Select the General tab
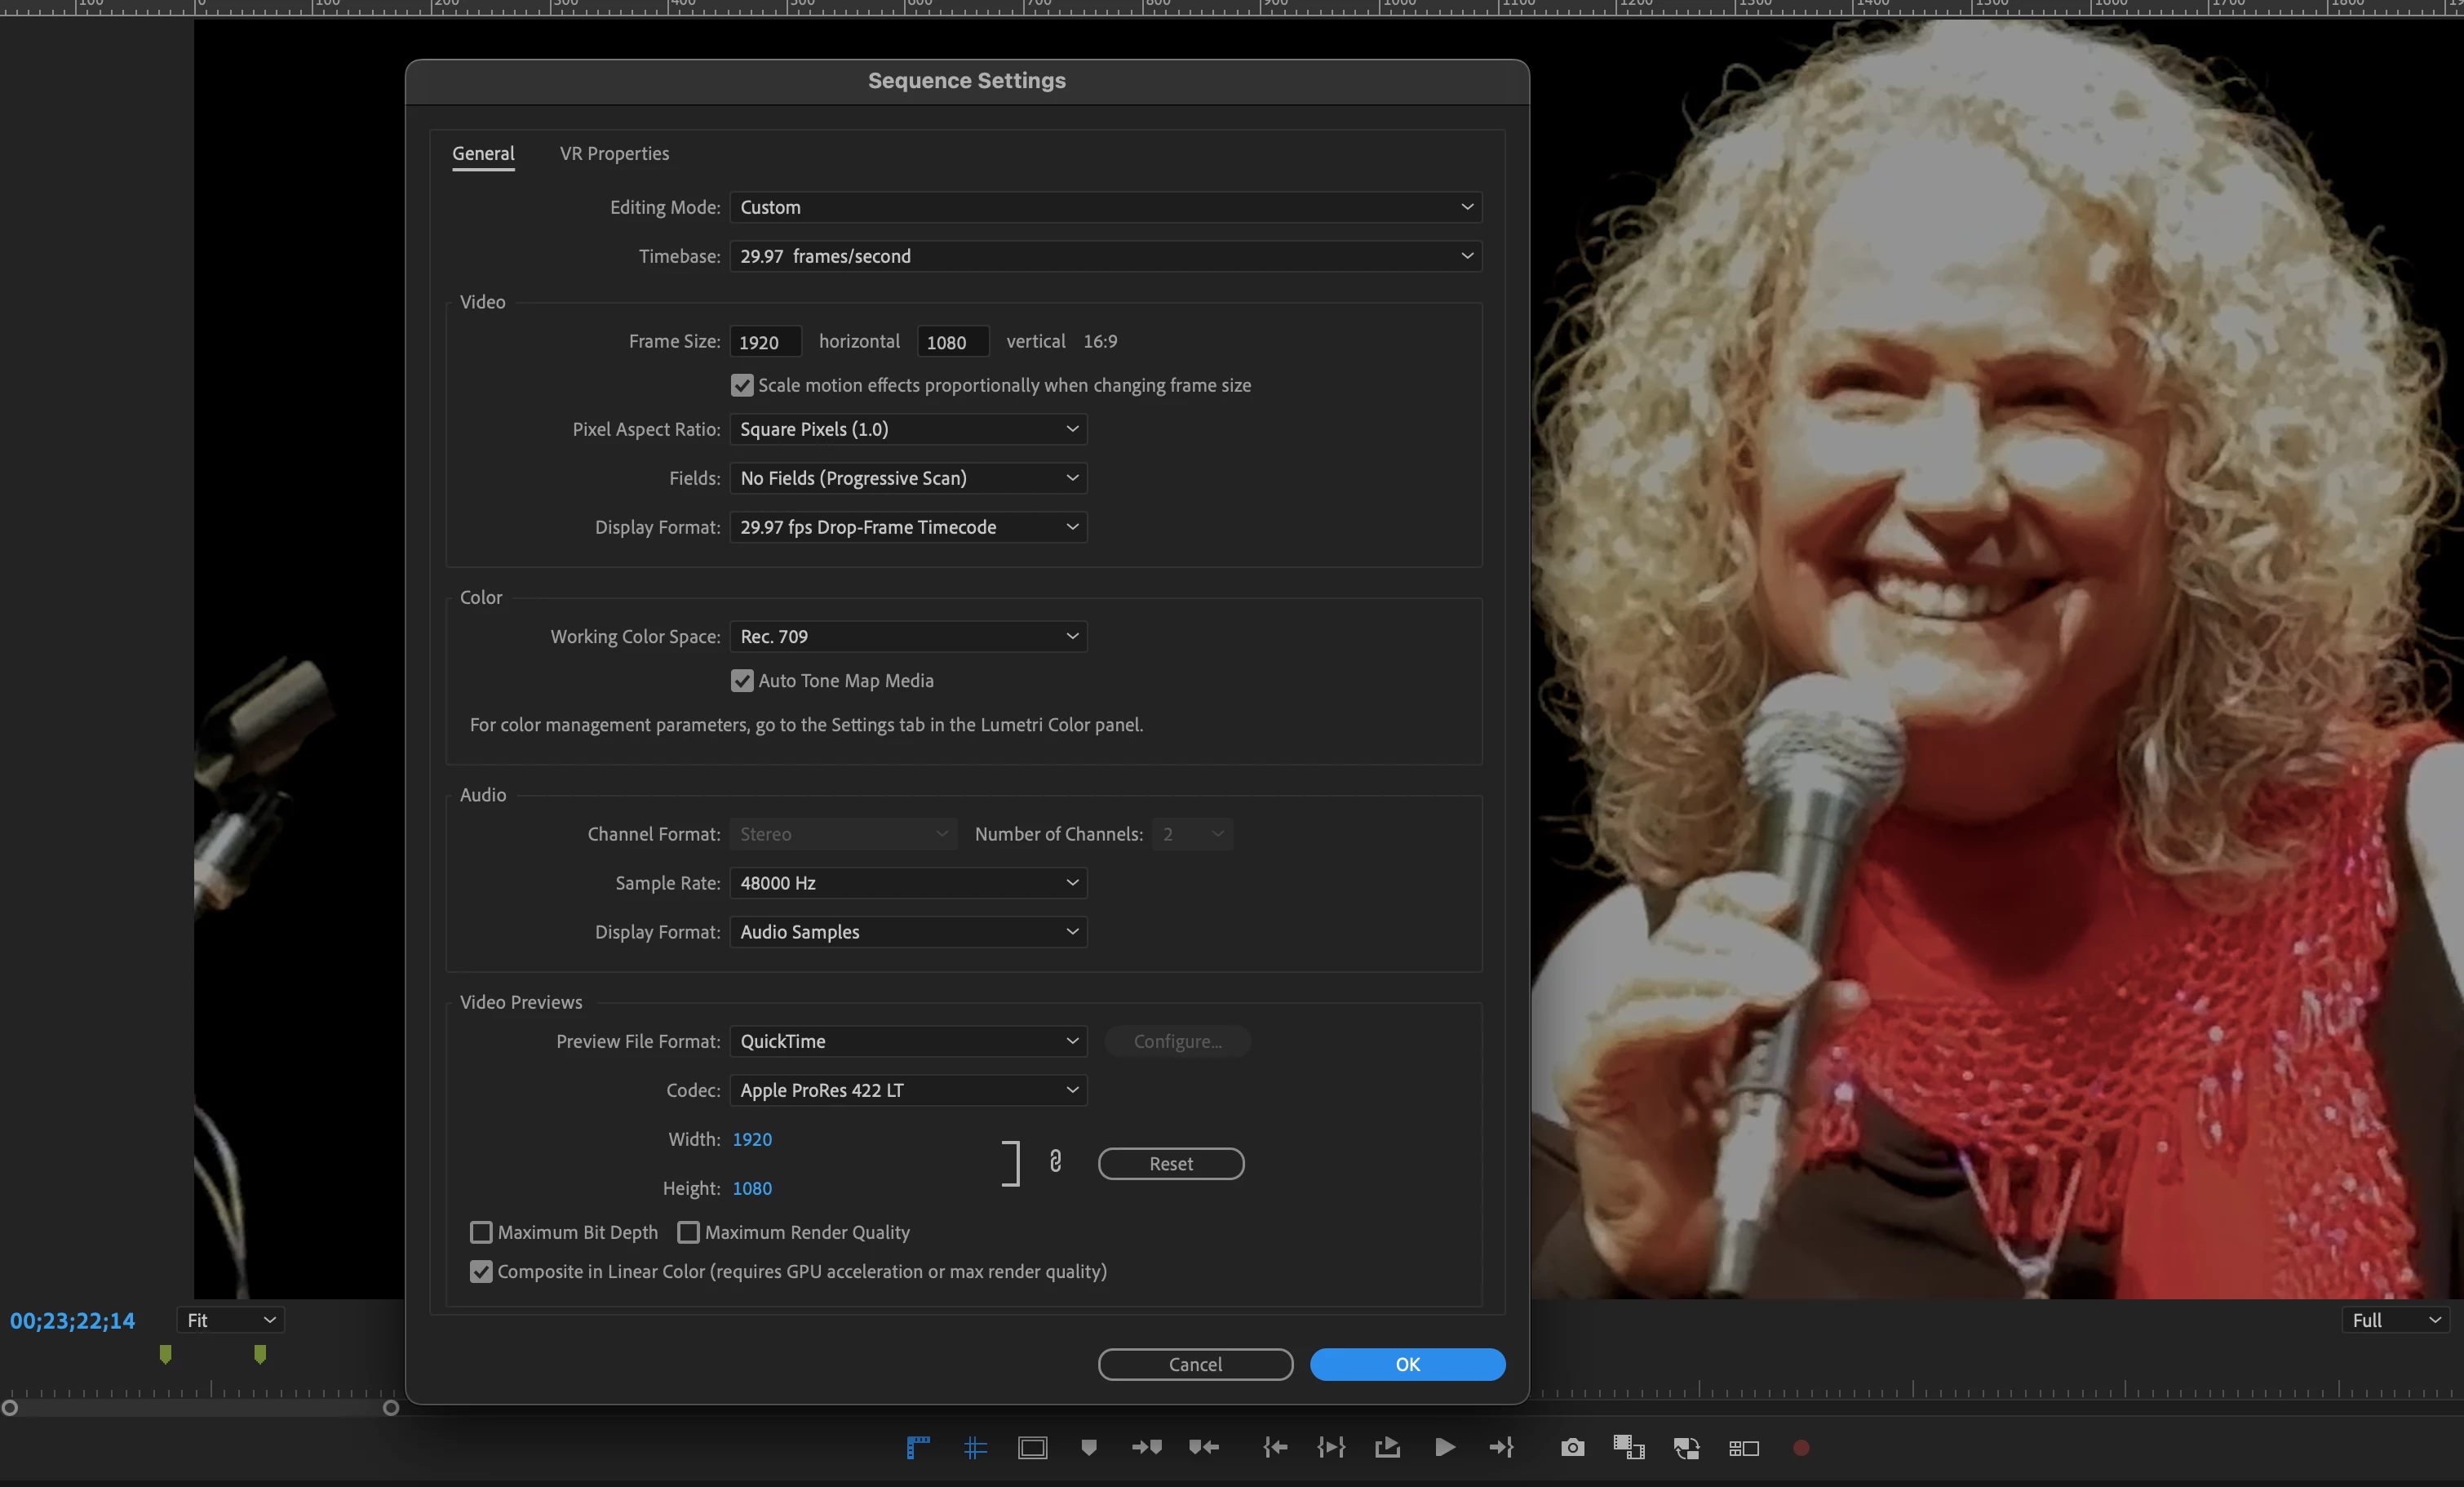 coord(483,153)
